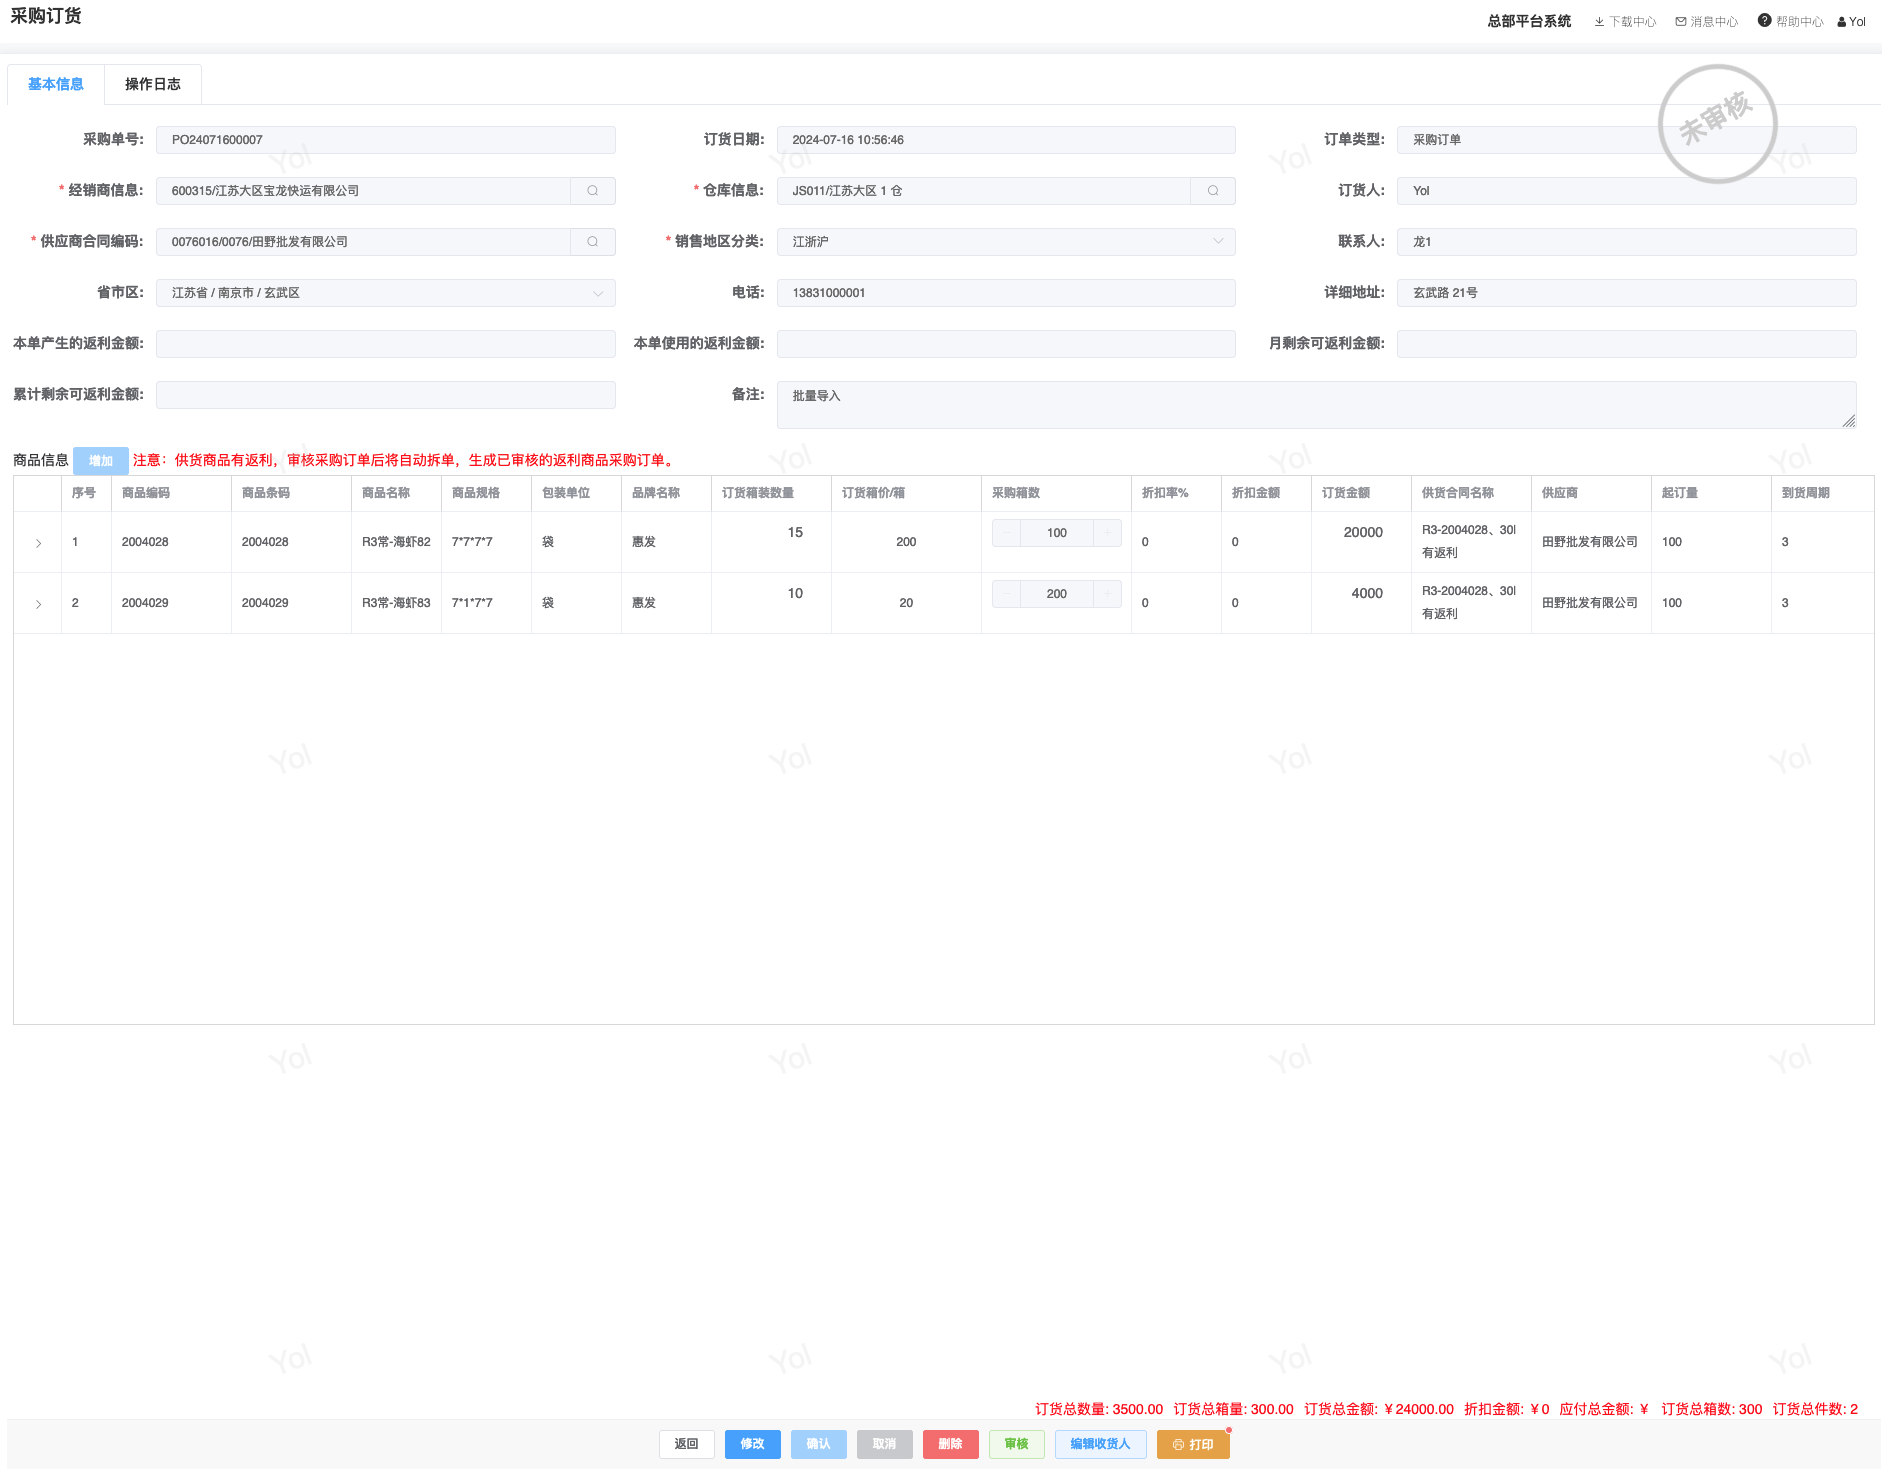Open the 省市区 cascader dropdown
Viewport: 1882px width, 1469px height.
click(x=386, y=293)
